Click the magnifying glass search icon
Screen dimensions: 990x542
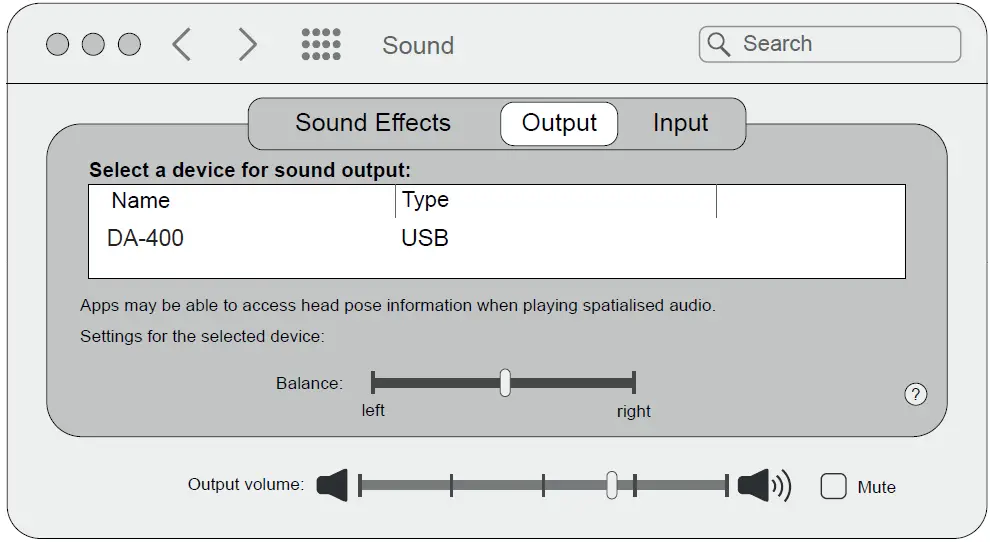click(718, 44)
